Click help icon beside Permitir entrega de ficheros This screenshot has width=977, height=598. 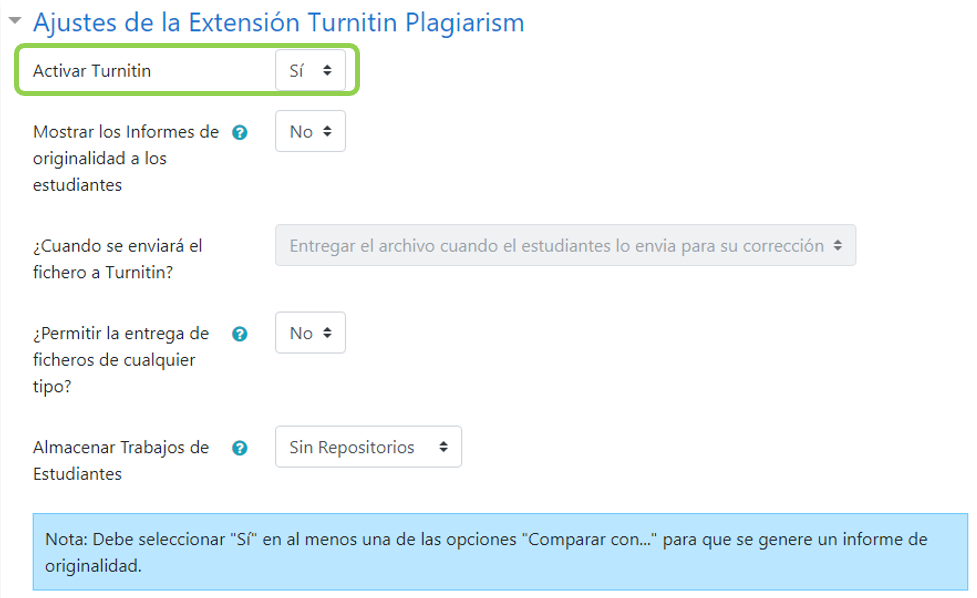[240, 333]
